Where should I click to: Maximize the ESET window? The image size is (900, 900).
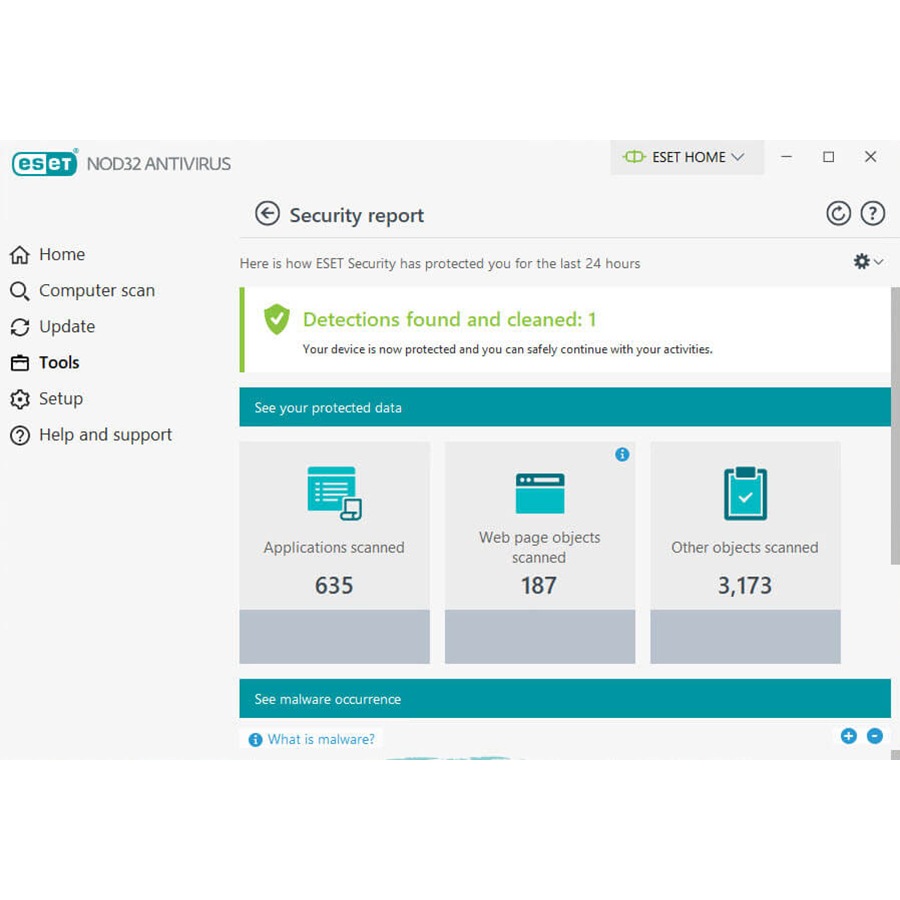pos(828,157)
